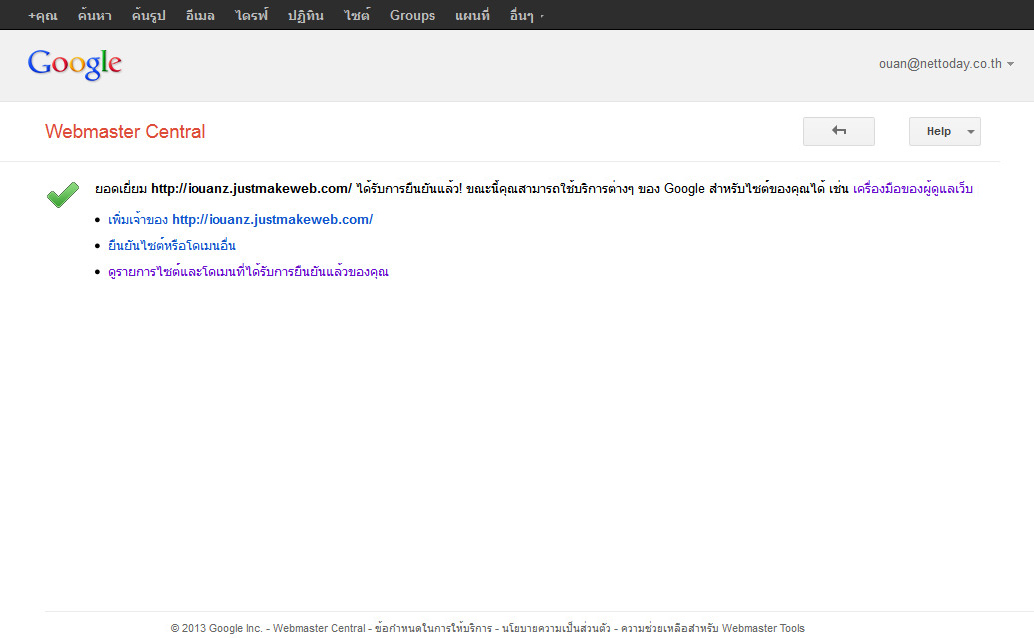Open ไซต์ in the top bar
This screenshot has height=638, width=1034.
[x=357, y=15]
